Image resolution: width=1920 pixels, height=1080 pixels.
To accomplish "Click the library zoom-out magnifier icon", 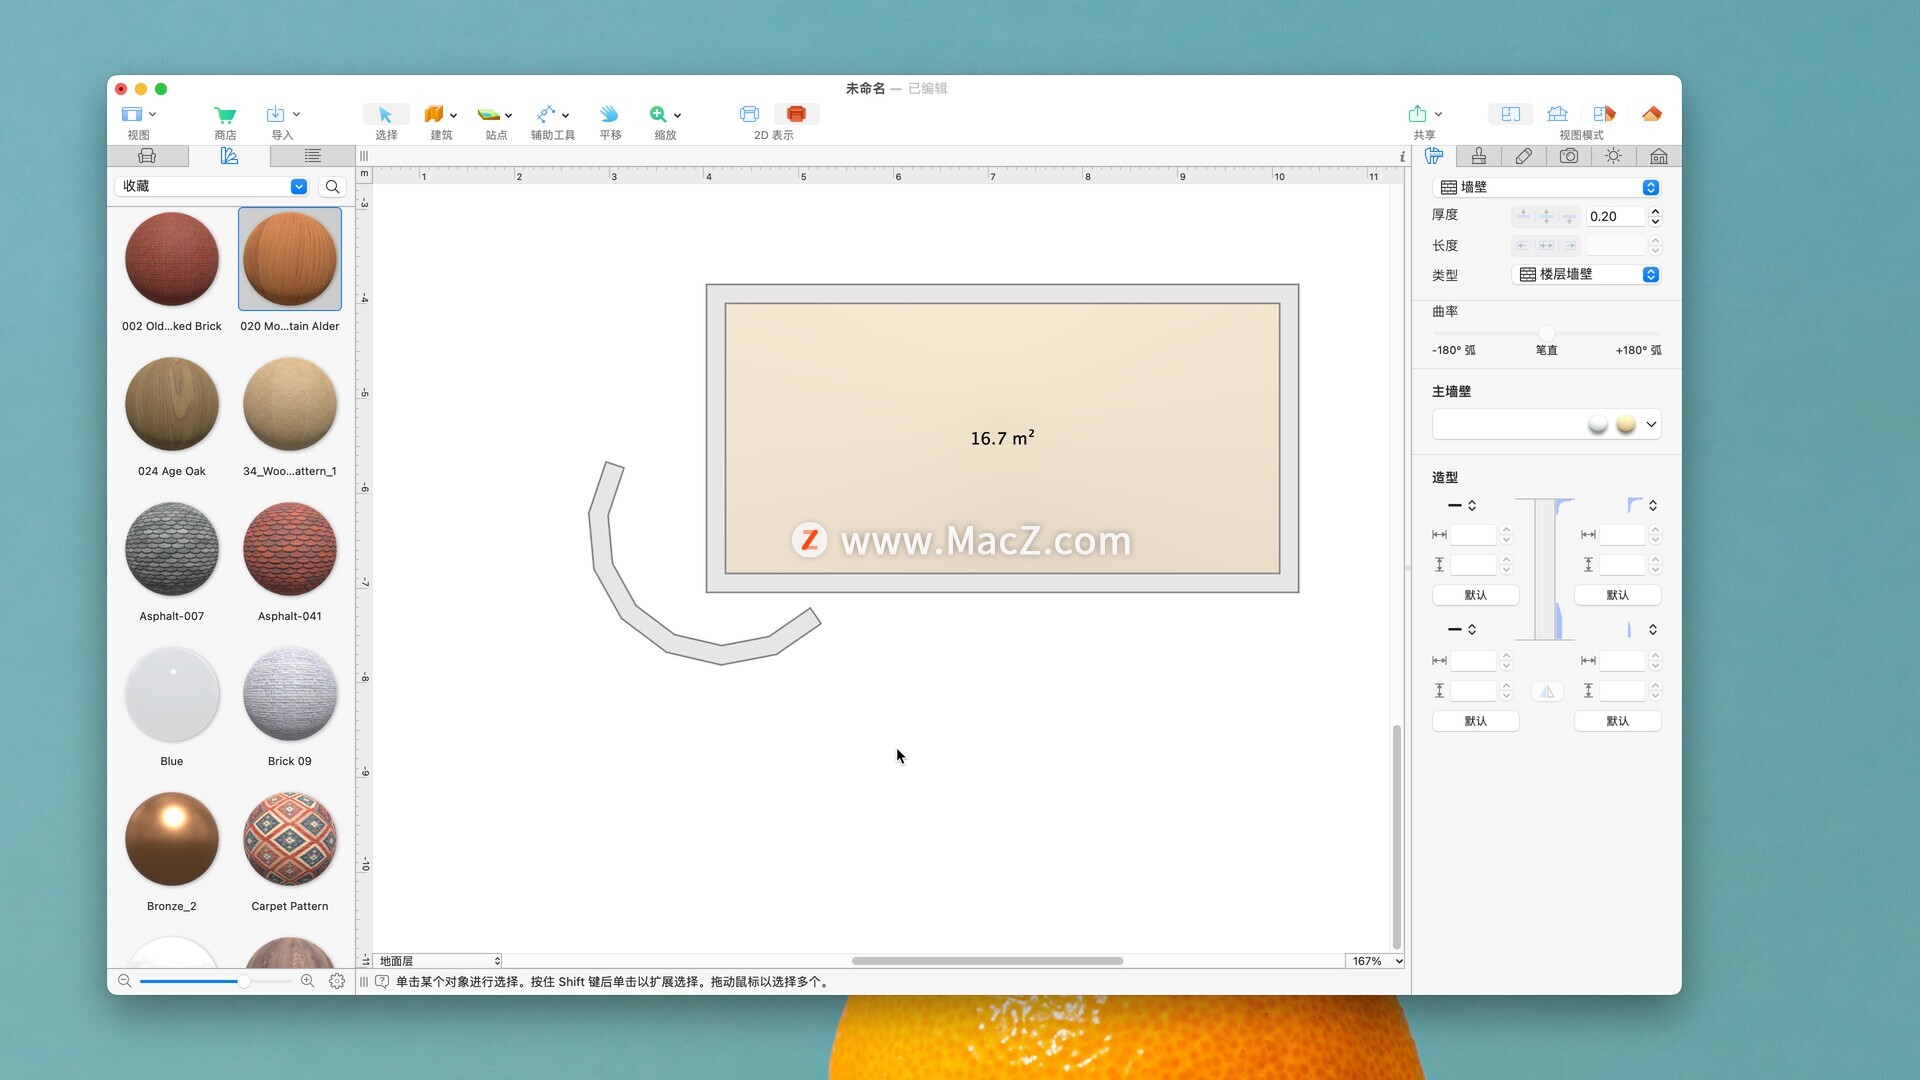I will 125,981.
